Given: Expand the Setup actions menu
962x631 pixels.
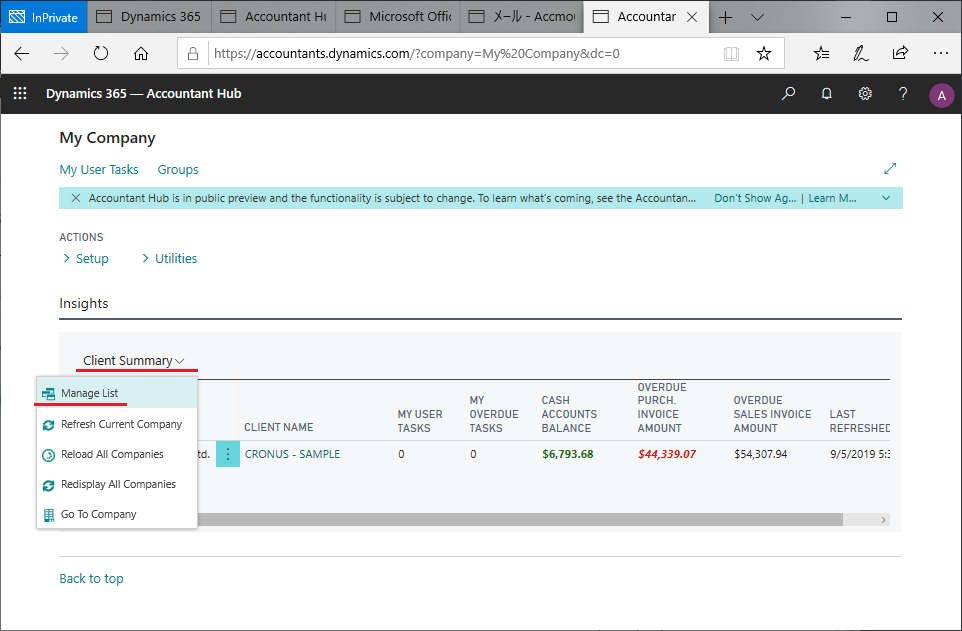Looking at the screenshot, I should click(86, 258).
